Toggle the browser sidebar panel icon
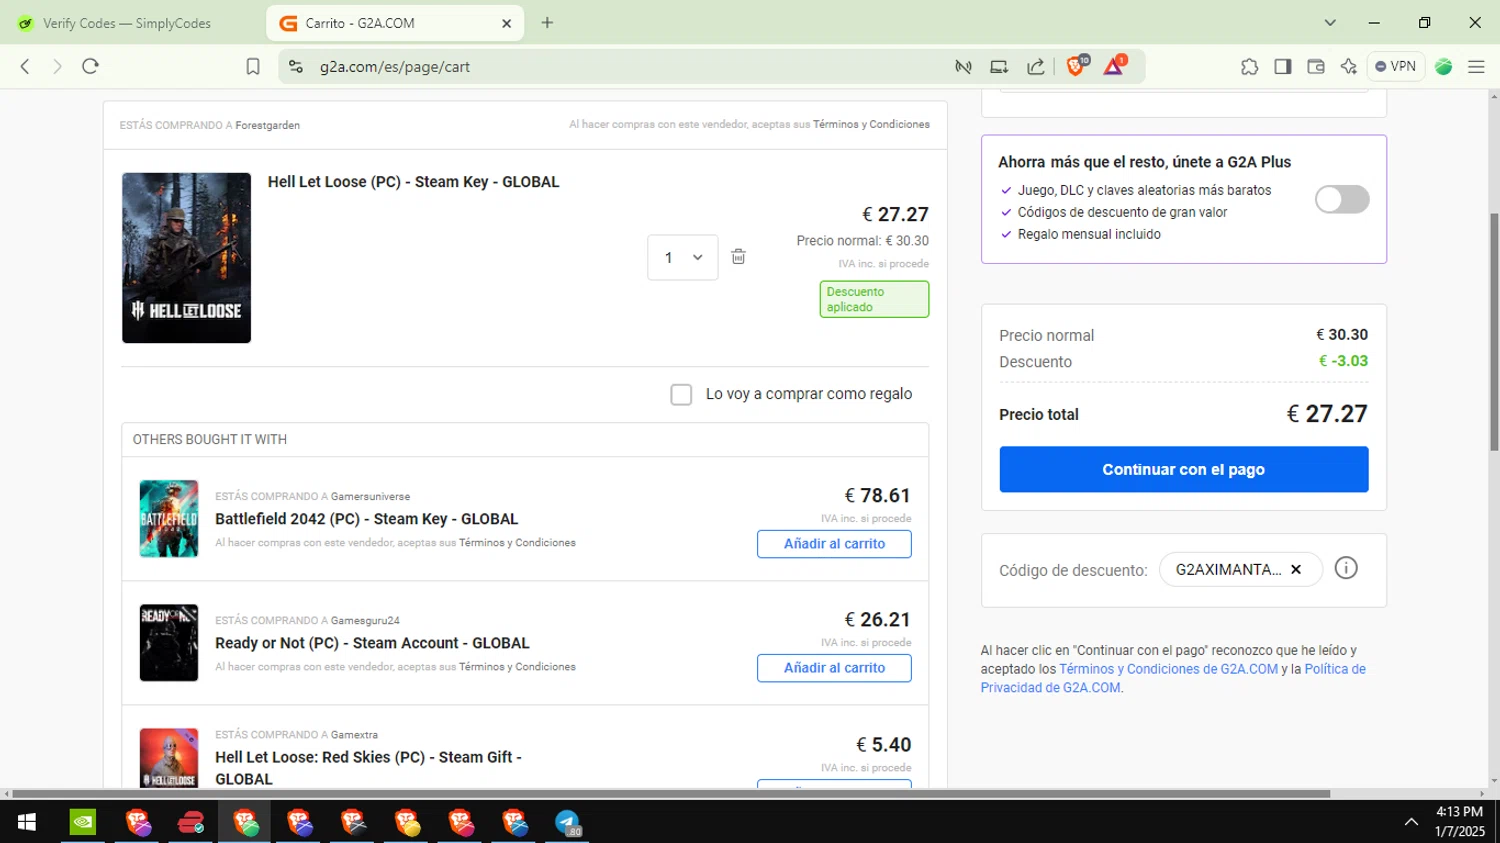 click(1282, 66)
